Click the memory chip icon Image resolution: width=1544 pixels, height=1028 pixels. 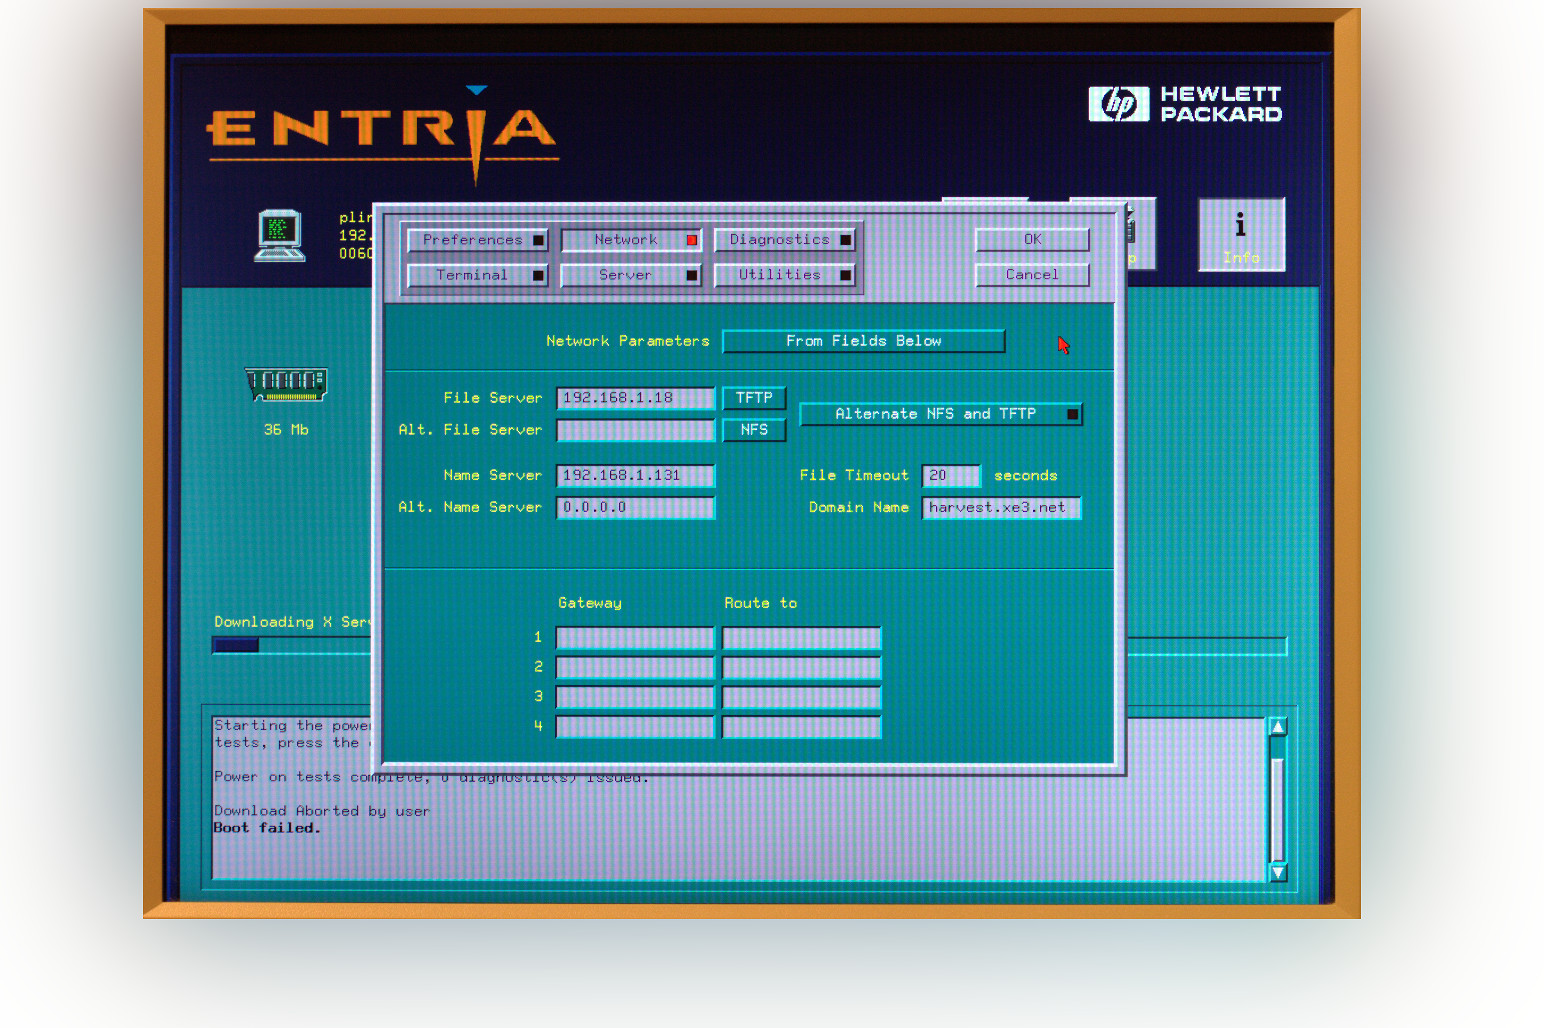[286, 384]
